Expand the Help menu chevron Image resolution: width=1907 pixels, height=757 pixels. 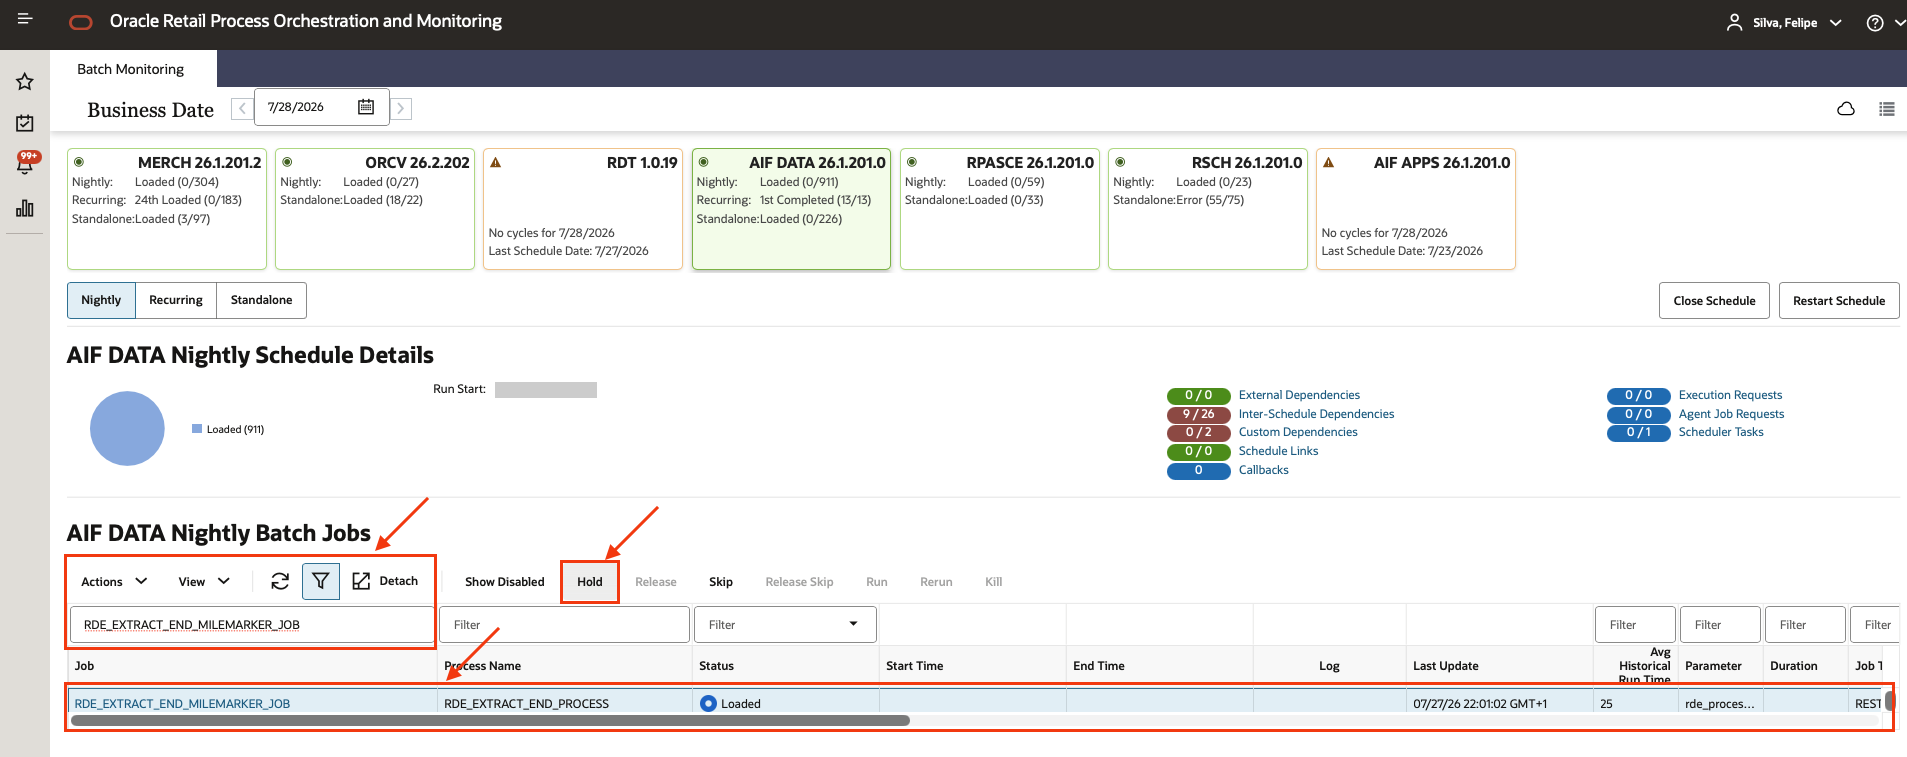coord(1899,23)
